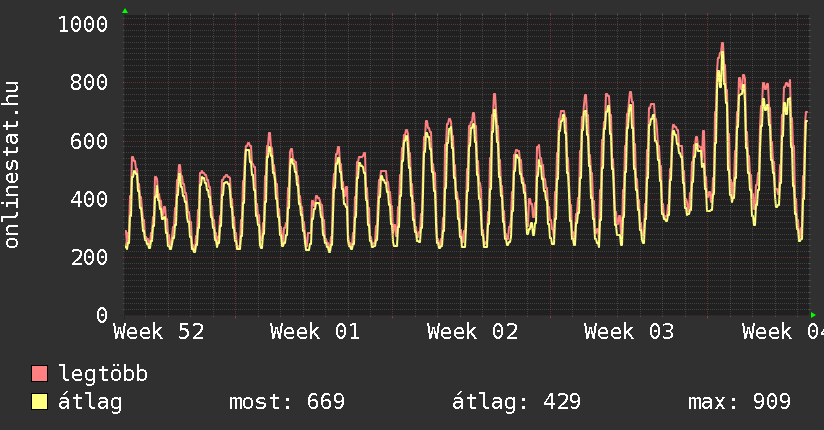Viewport: 824px width, 430px height.
Task: Click the green arrow atop the y-axis
Action: point(125,11)
